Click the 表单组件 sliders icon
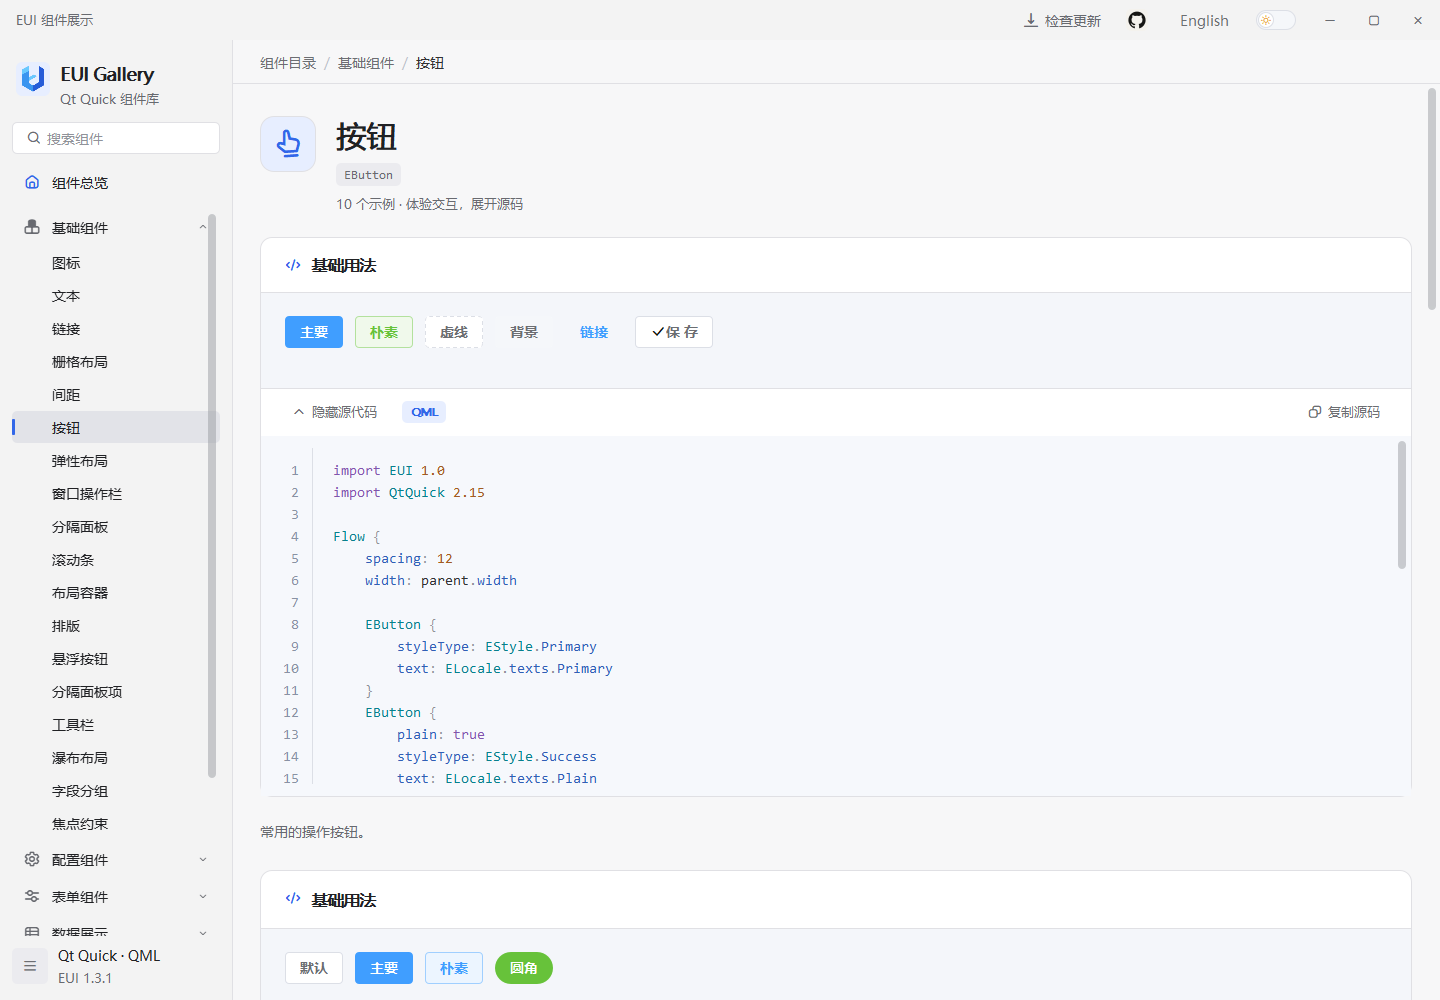The width and height of the screenshot is (1440, 1000). tap(32, 896)
